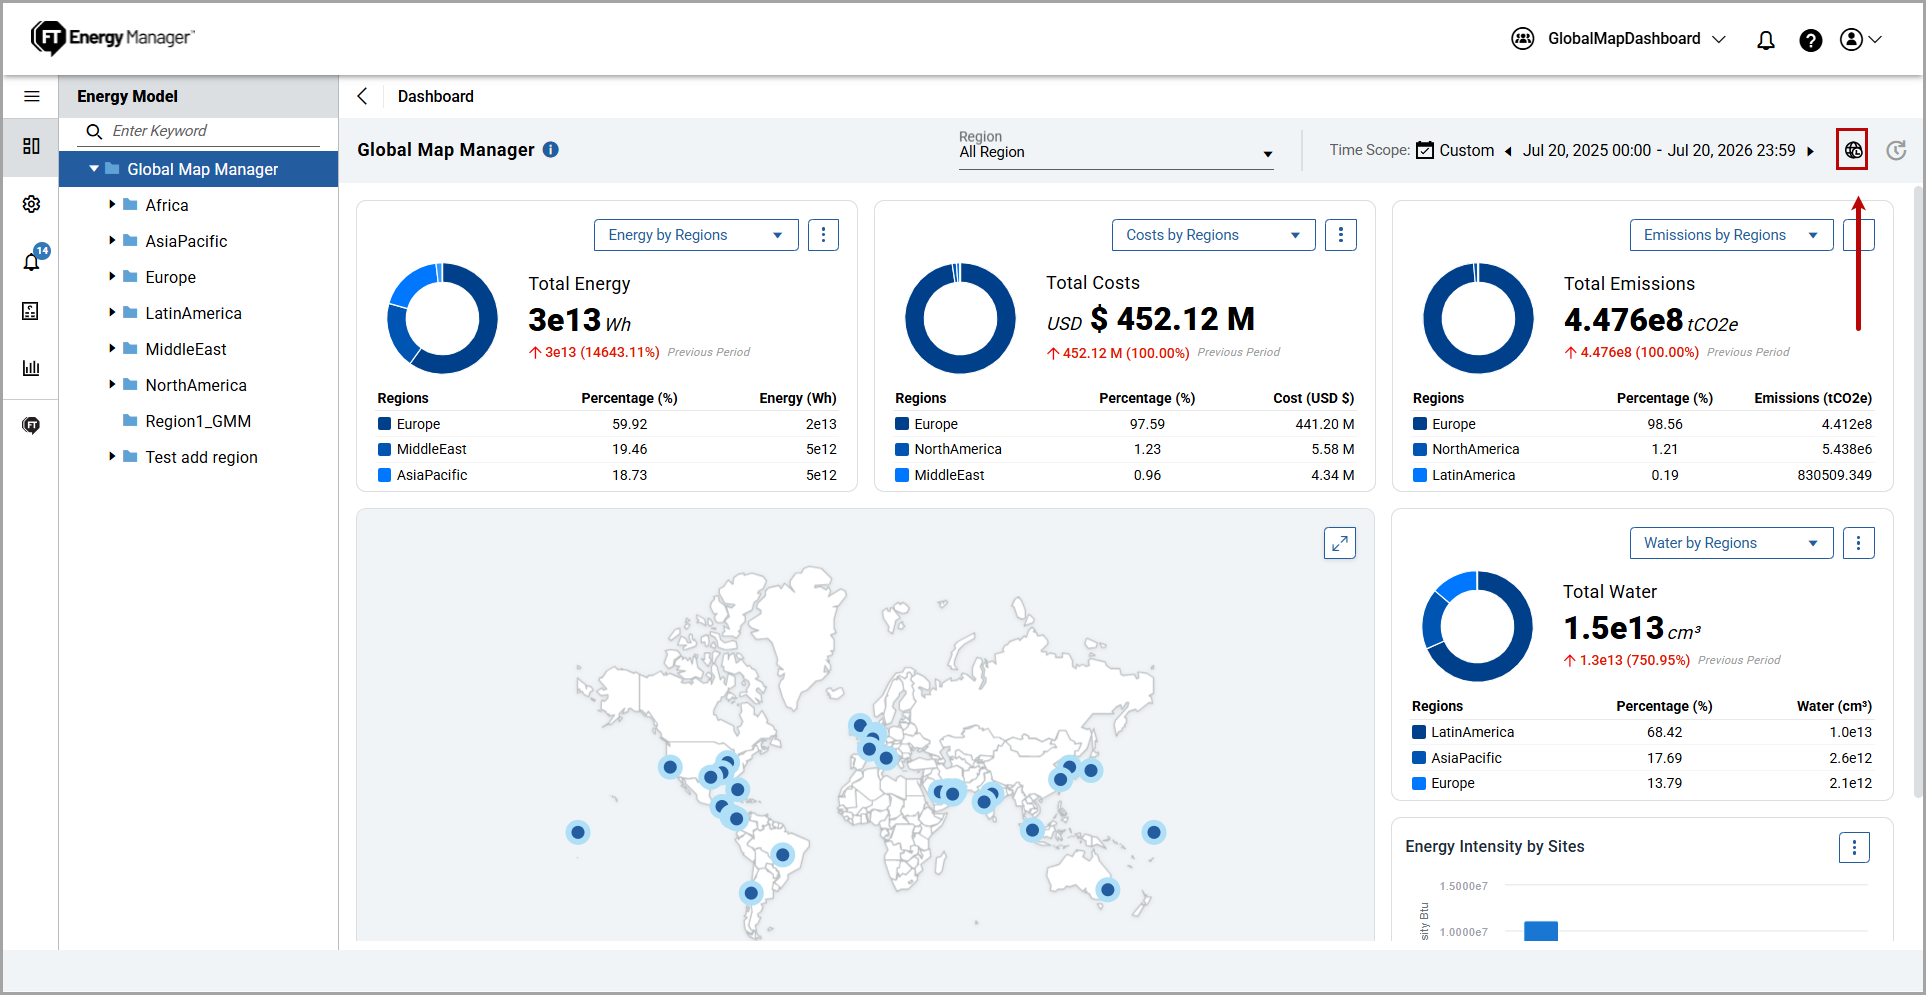The image size is (1926, 995).
Task: Collapse the Global Map Manager tree node
Action: (x=94, y=169)
